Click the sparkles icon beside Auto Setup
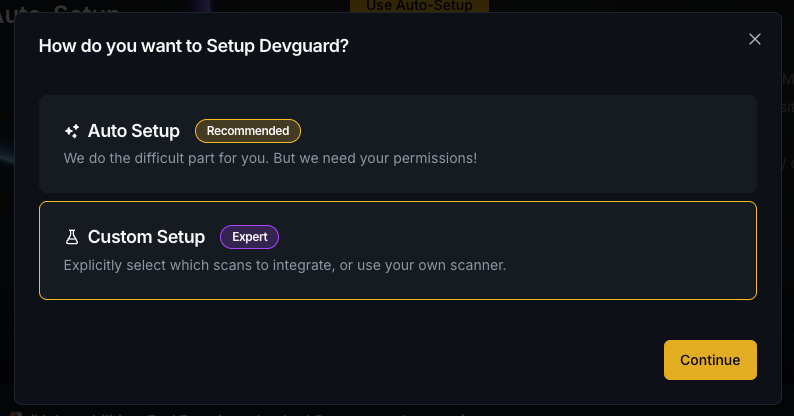Image resolution: width=794 pixels, height=416 pixels. [71, 131]
